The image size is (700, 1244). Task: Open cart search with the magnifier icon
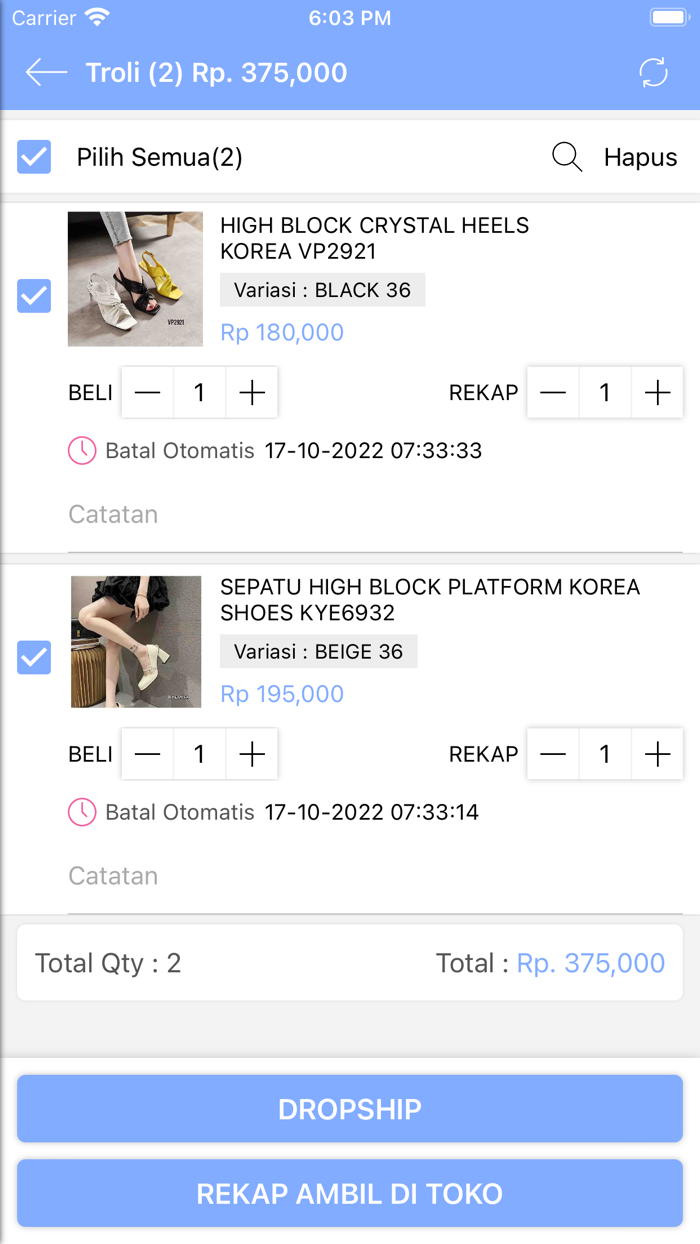[567, 157]
